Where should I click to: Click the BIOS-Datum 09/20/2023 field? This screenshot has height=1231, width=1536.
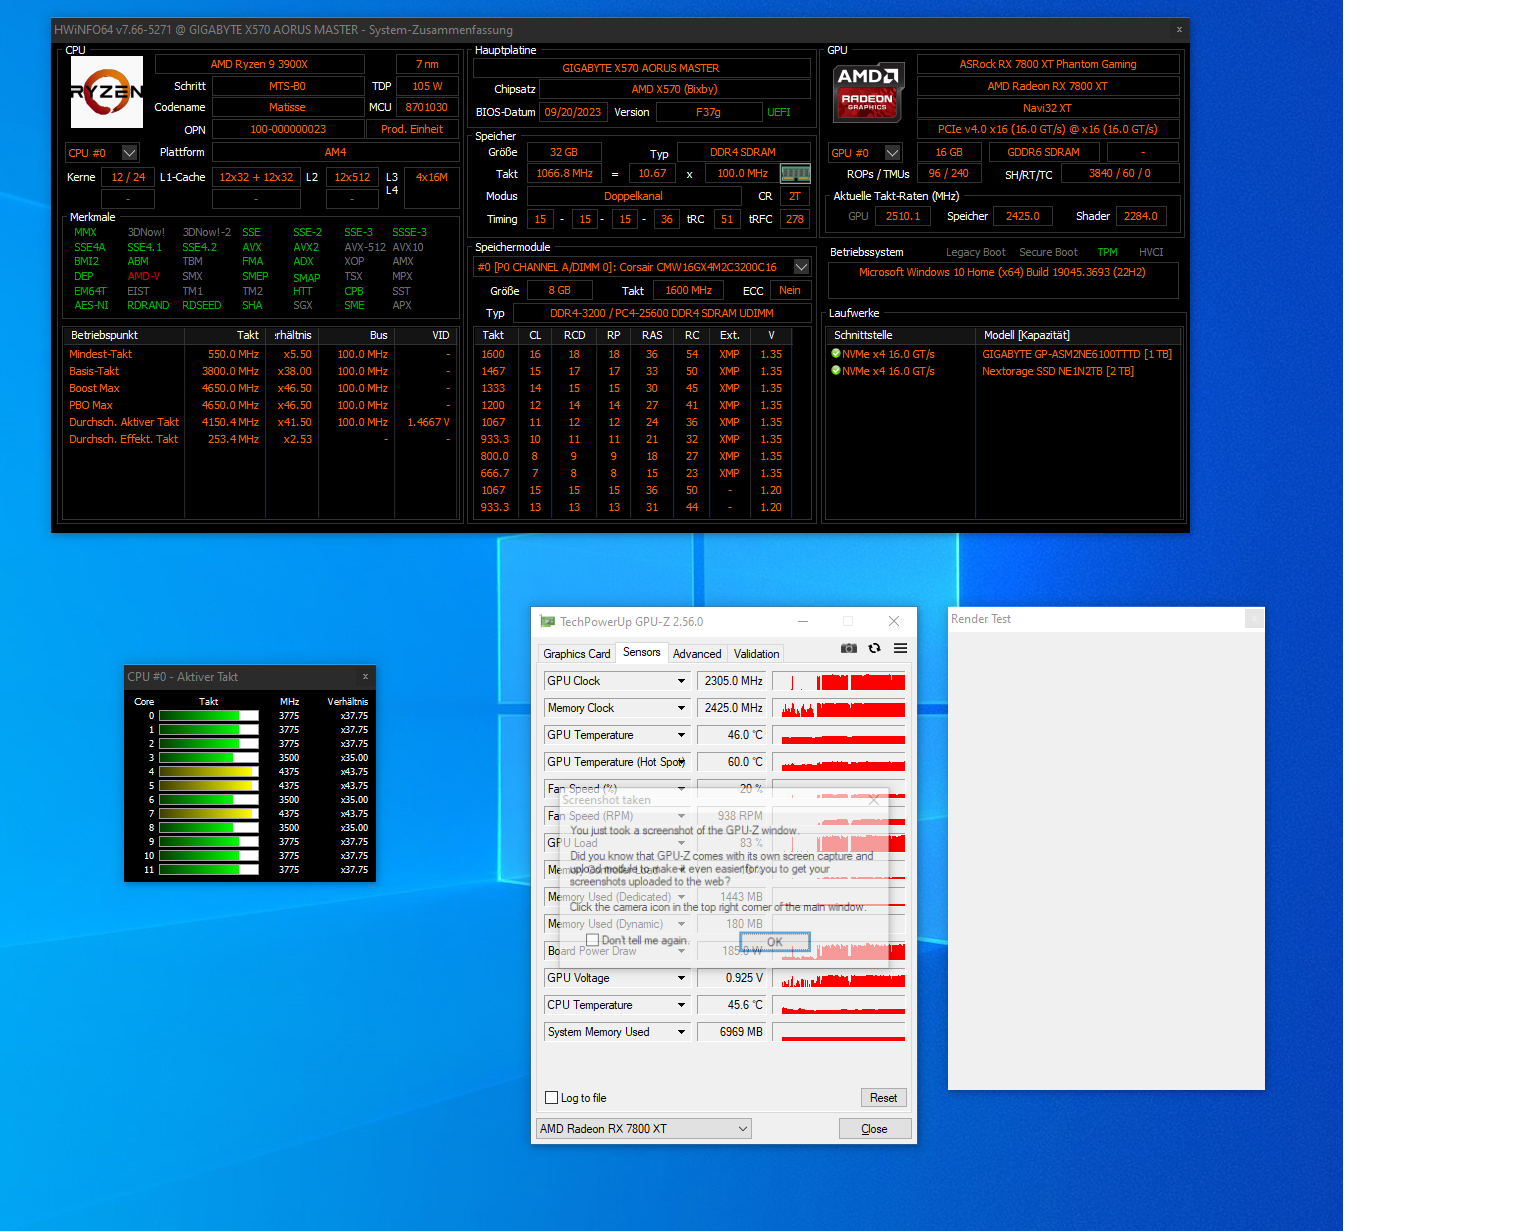pos(573,112)
